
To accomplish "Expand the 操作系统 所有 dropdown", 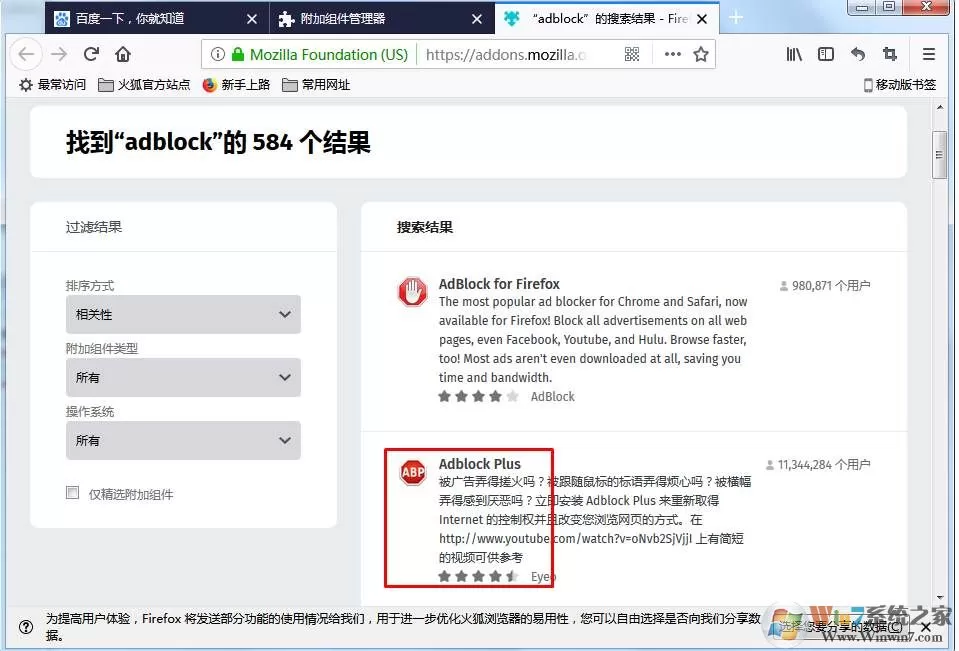I will (183, 441).
